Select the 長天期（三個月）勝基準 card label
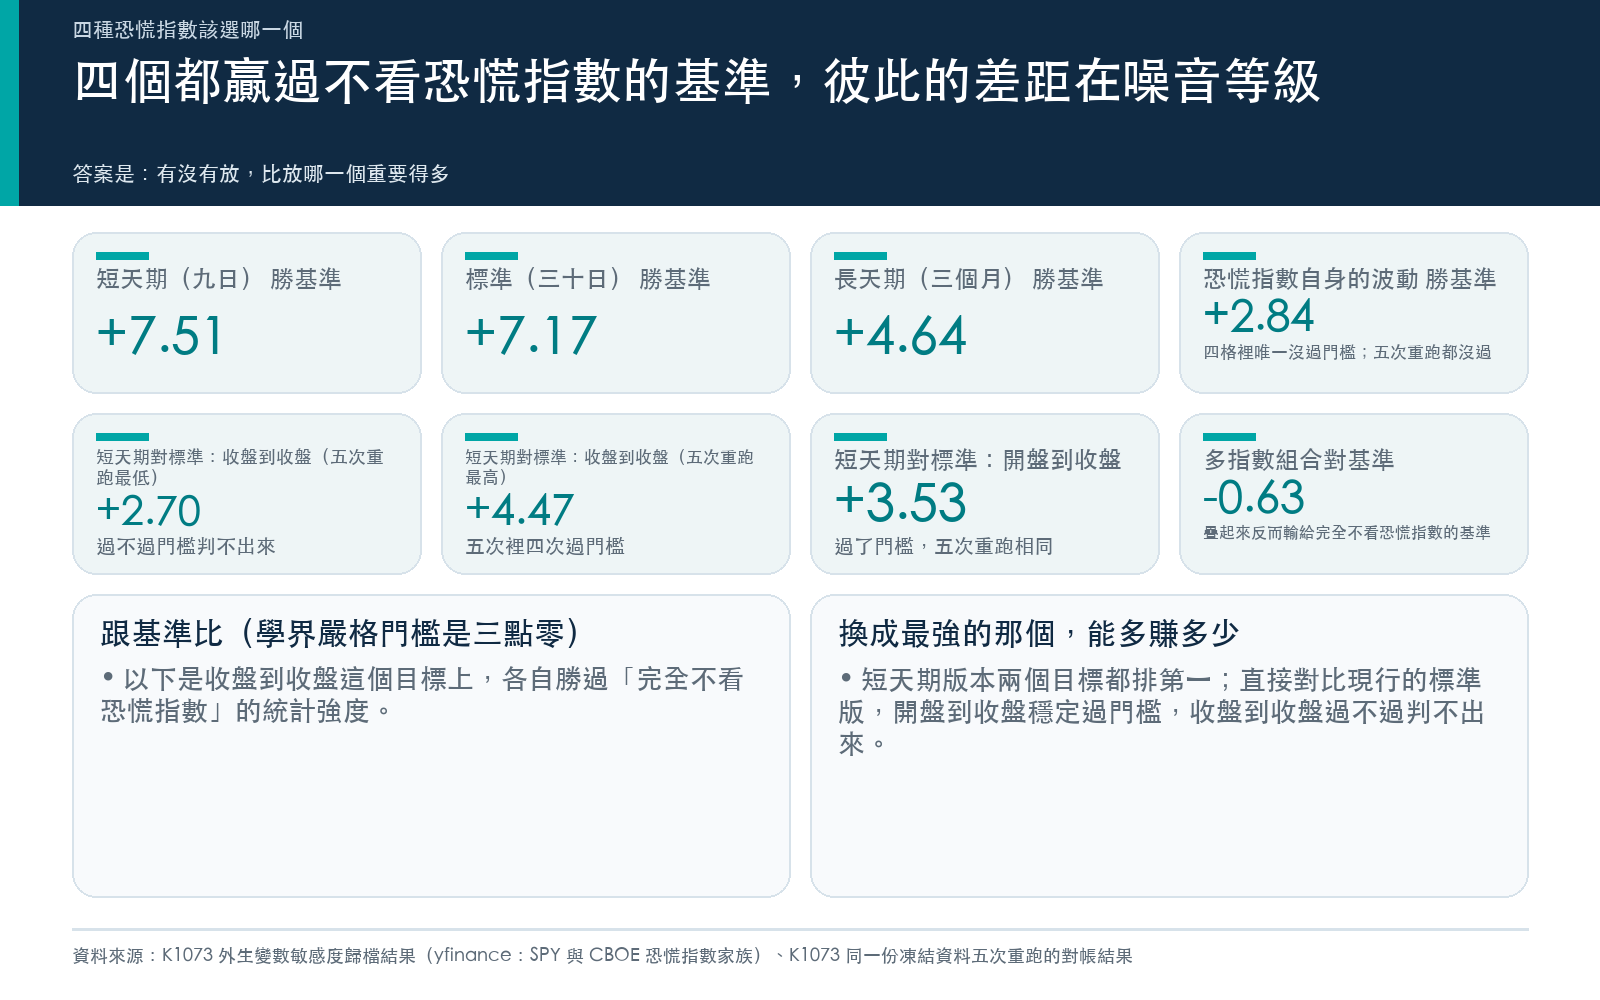Screen dimensions: 1600x1000 pos(969,279)
